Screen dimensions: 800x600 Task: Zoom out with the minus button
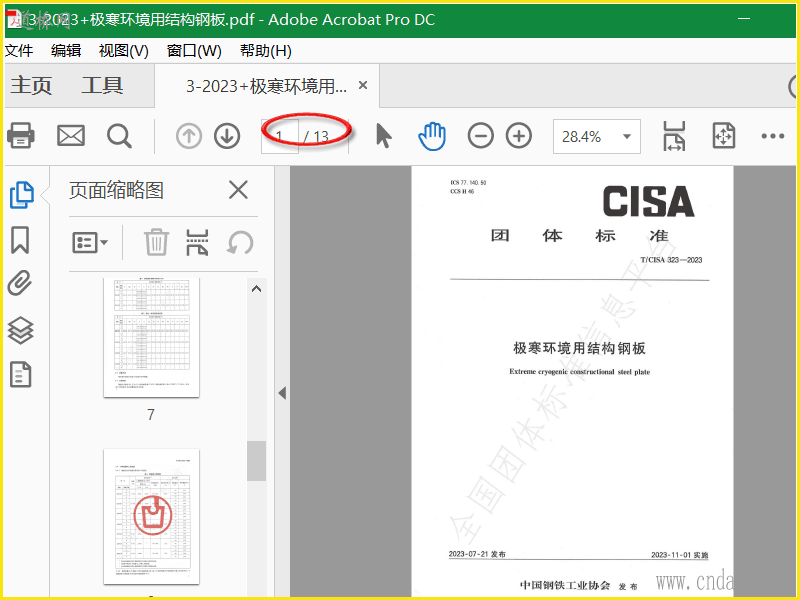pyautogui.click(x=481, y=136)
